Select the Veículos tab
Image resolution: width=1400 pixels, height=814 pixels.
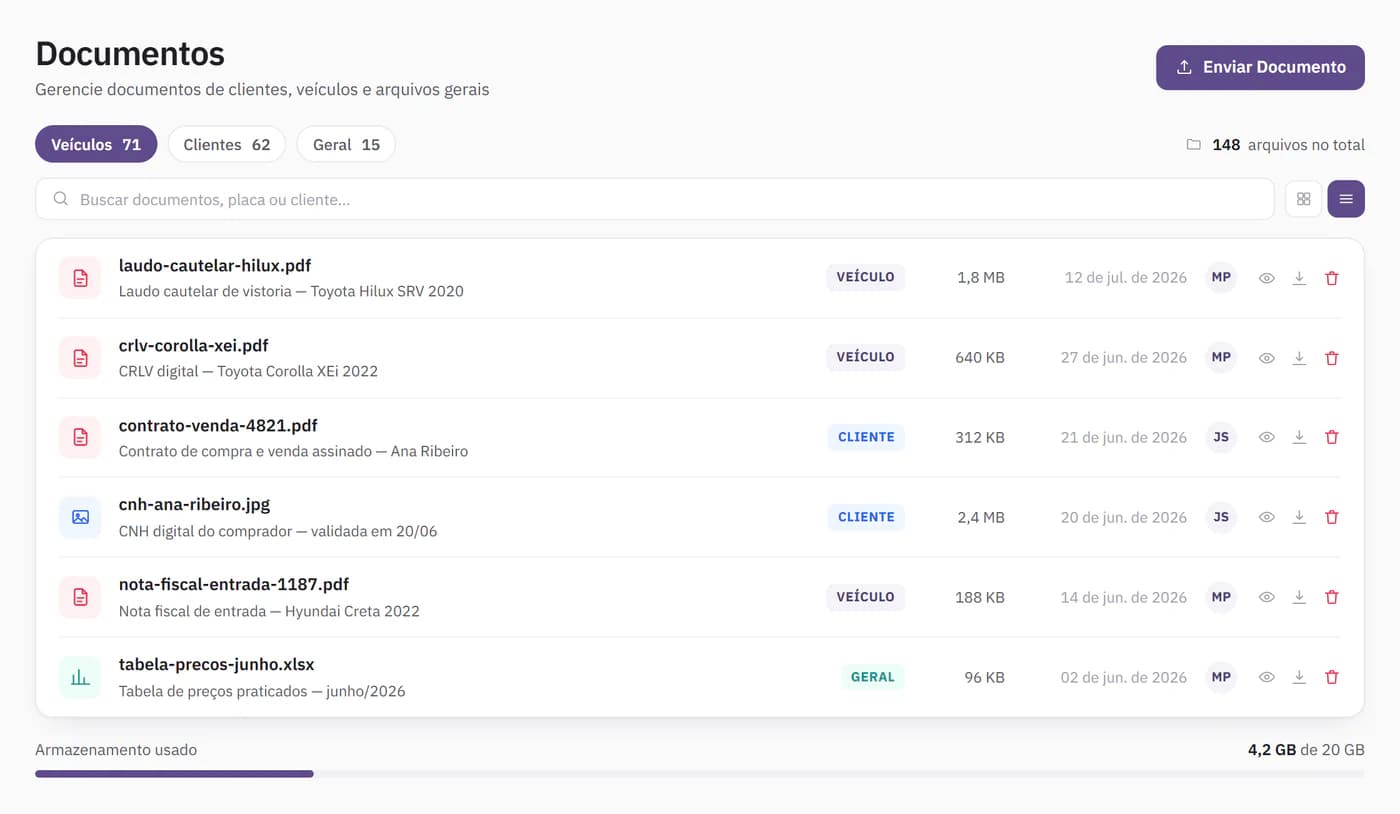[x=96, y=144]
